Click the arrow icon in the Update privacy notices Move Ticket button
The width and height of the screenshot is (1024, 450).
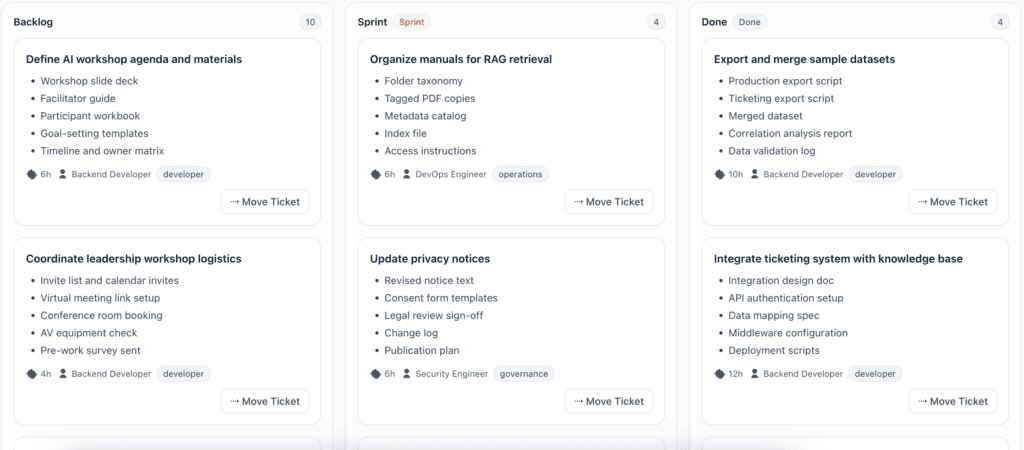tap(577, 401)
